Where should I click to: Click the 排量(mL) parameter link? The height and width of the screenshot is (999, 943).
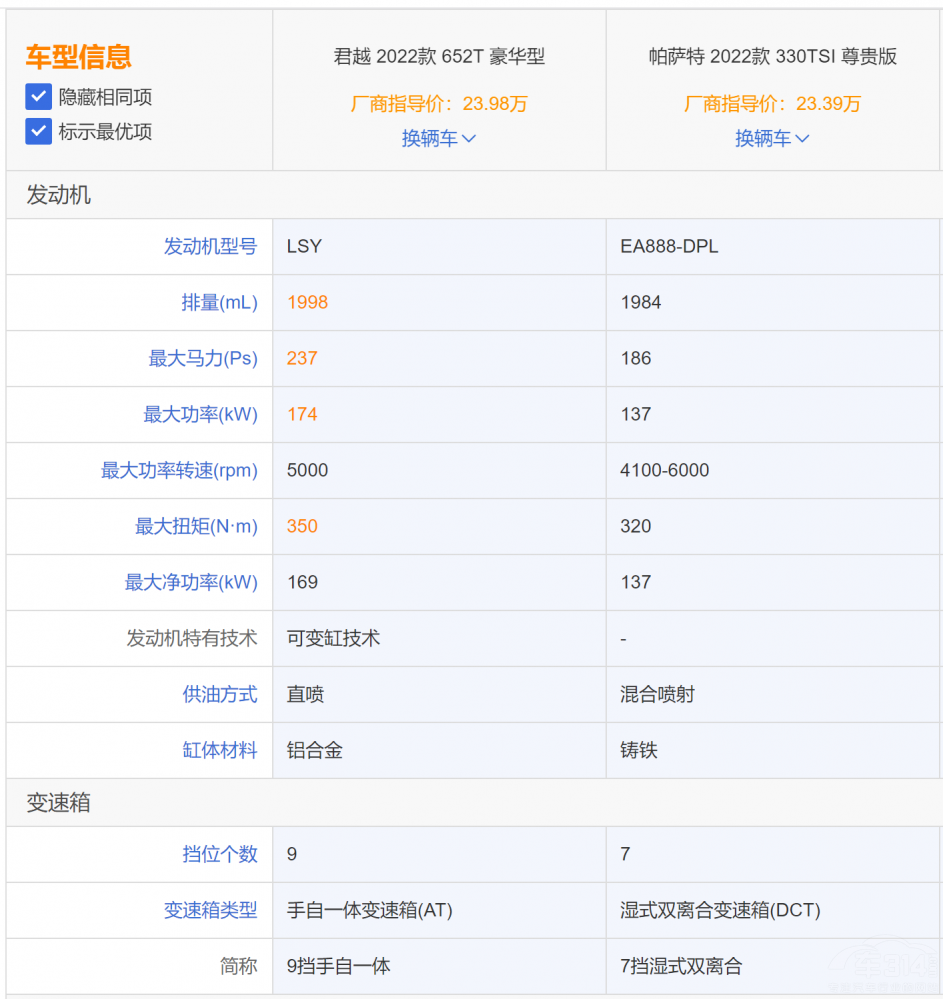[220, 302]
